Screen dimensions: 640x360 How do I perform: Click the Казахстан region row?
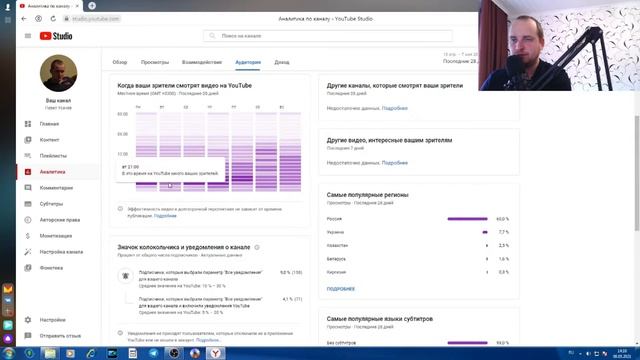pyautogui.click(x=418, y=246)
